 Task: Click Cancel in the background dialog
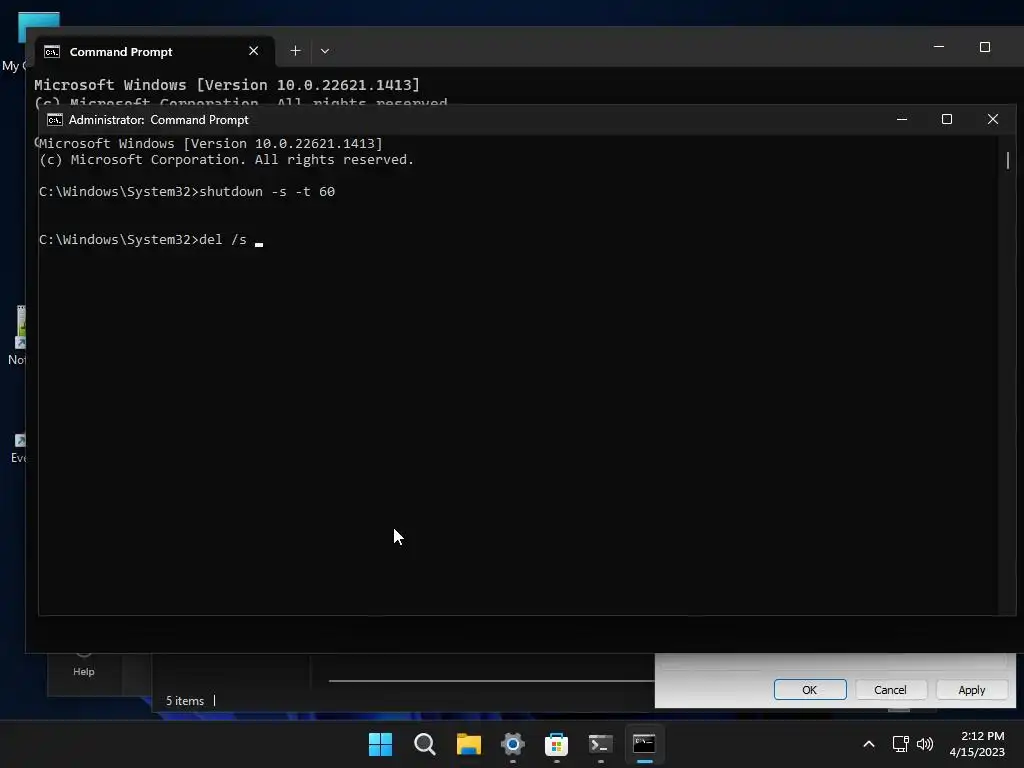pos(890,690)
